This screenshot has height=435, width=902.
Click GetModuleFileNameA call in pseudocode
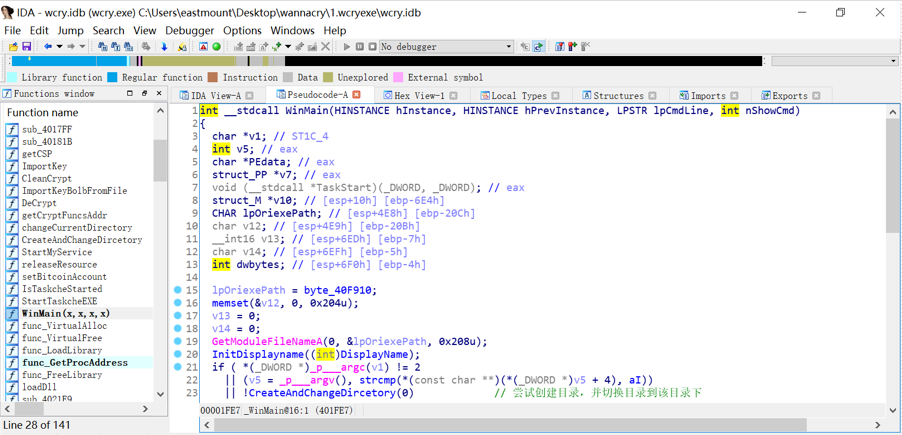tap(267, 341)
